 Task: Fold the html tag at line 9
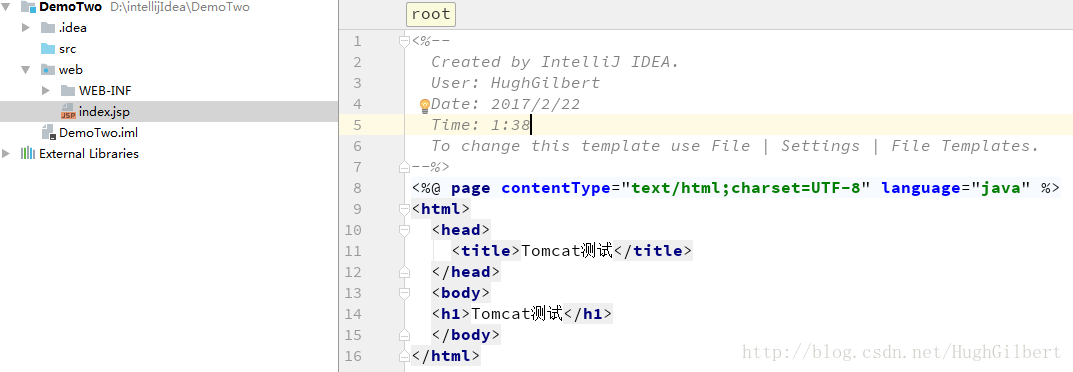click(404, 209)
